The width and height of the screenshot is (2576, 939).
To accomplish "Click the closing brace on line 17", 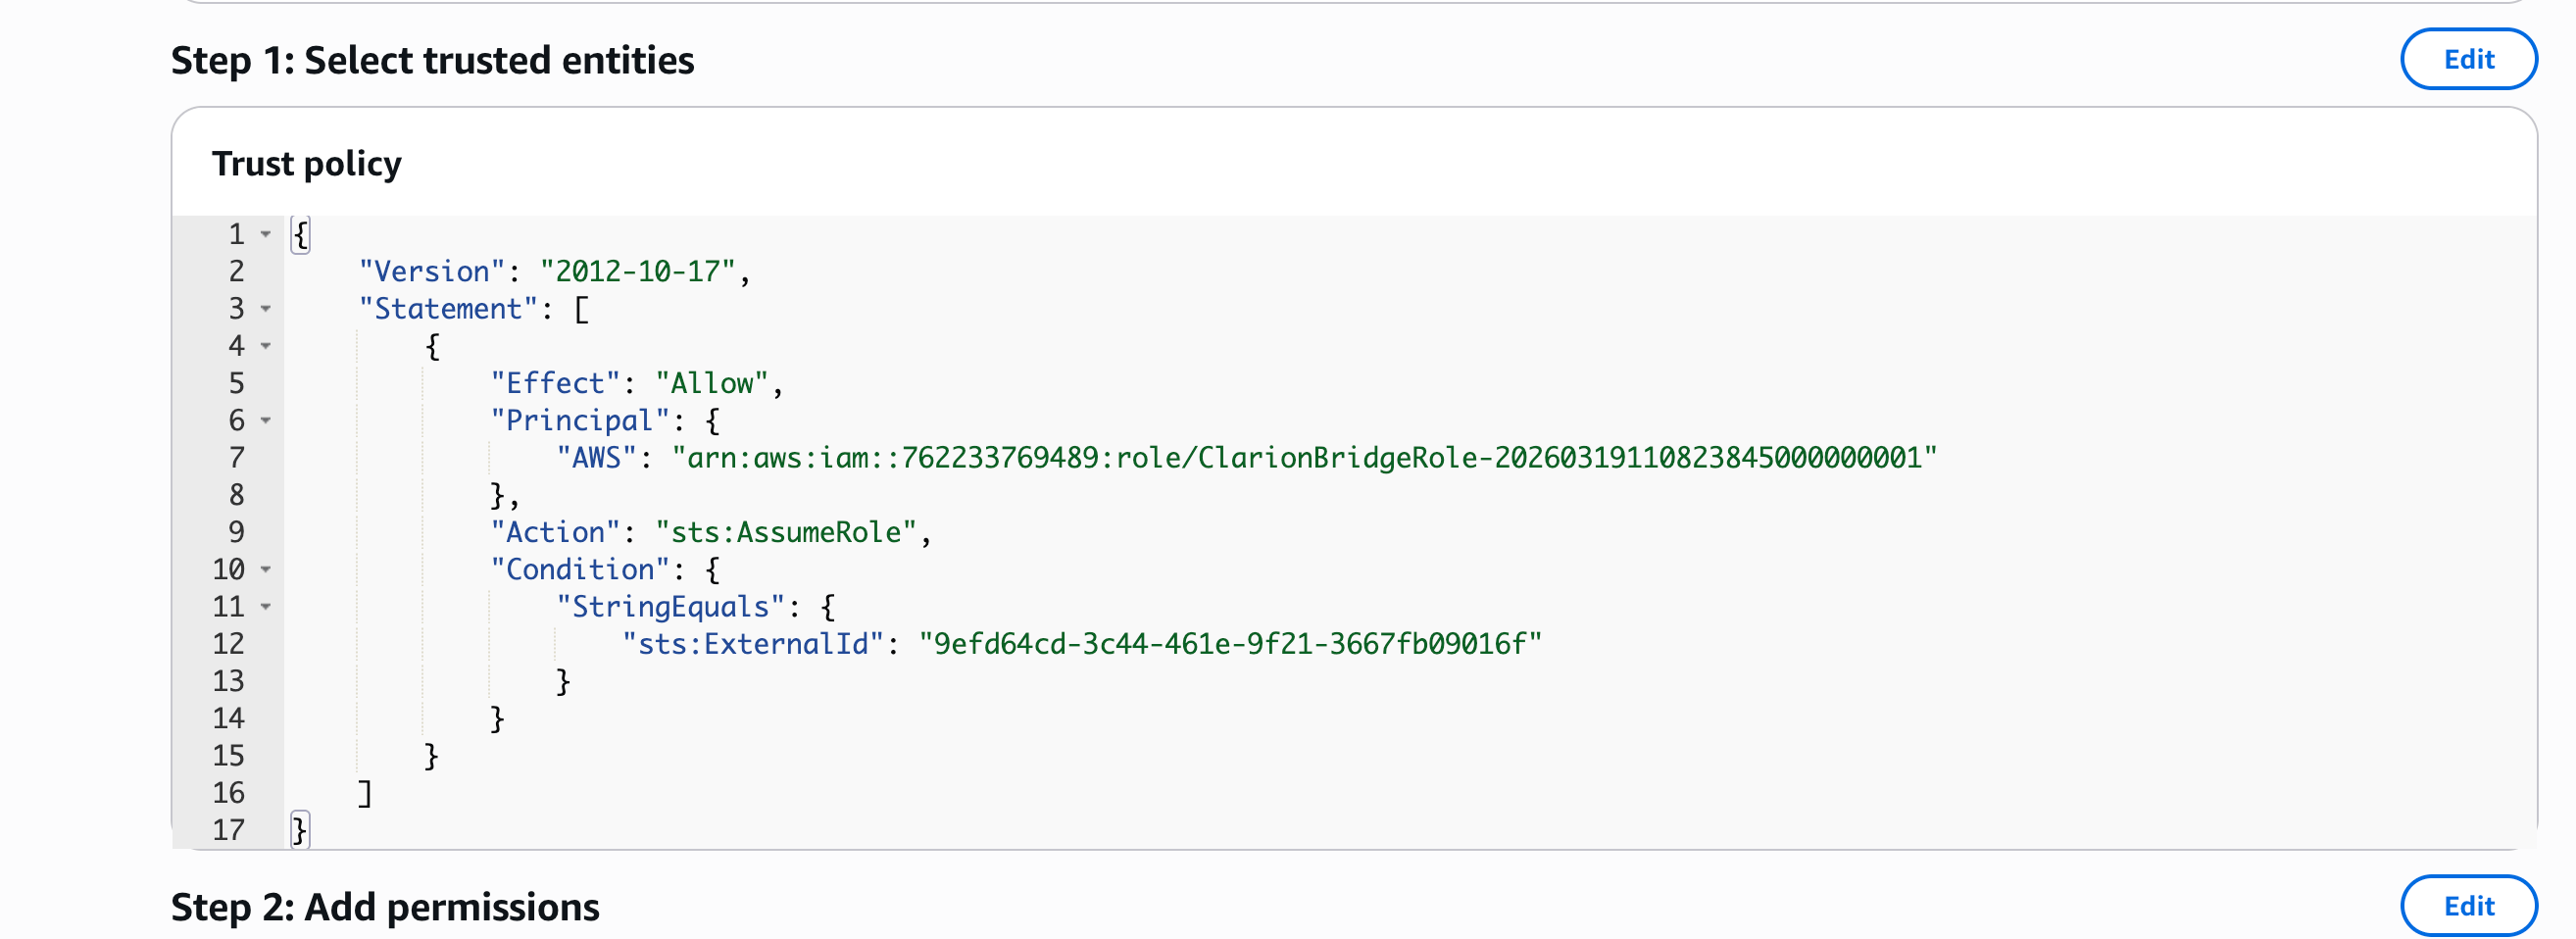I will click(300, 830).
